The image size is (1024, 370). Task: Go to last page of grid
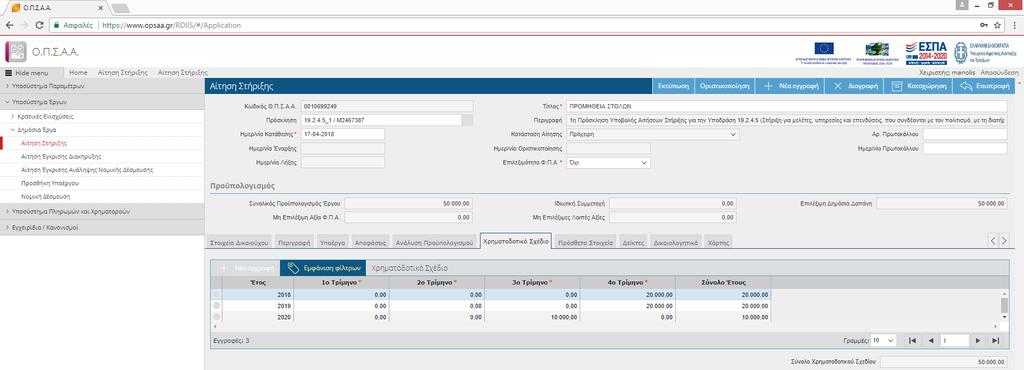[995, 341]
